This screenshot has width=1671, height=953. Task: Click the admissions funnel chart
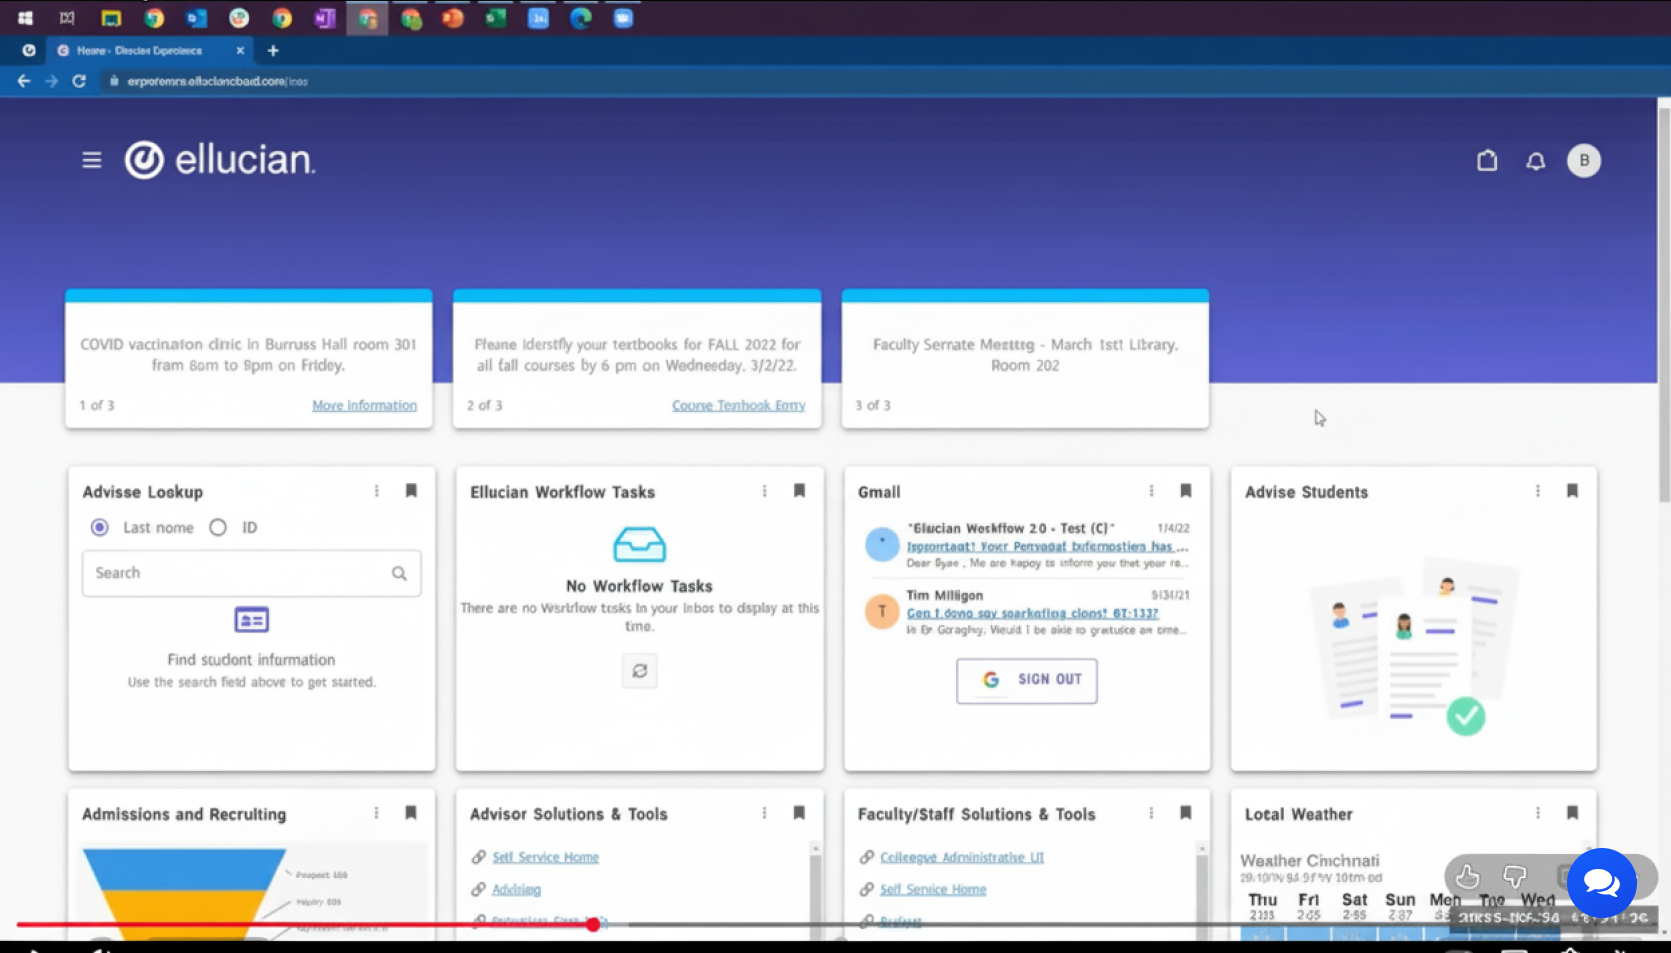click(185, 895)
